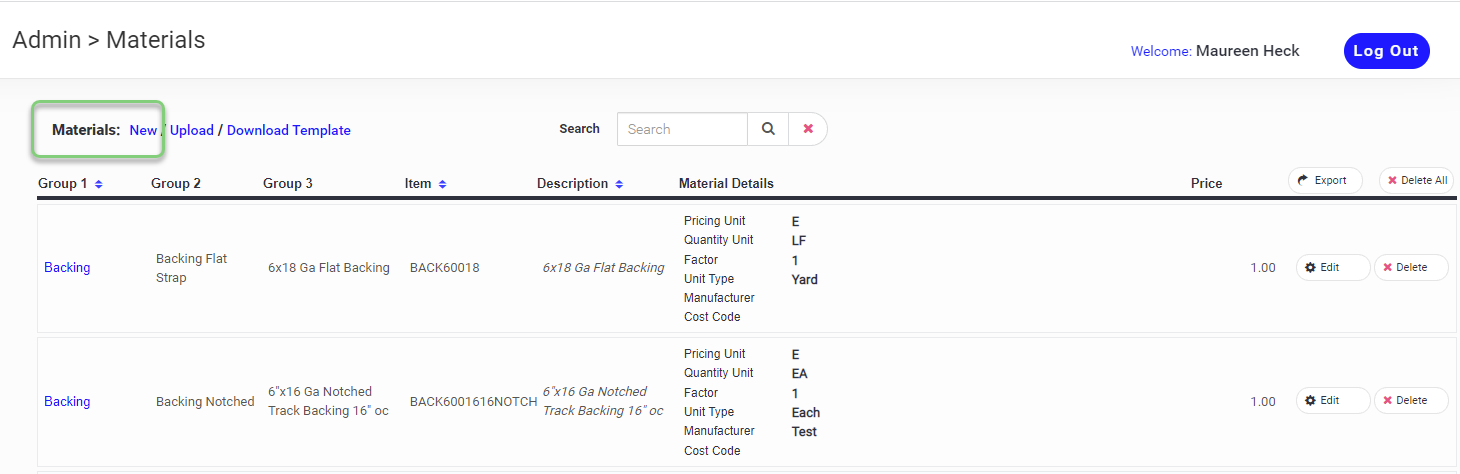Click the Price column header
This screenshot has width=1460, height=474.
[x=1206, y=184]
